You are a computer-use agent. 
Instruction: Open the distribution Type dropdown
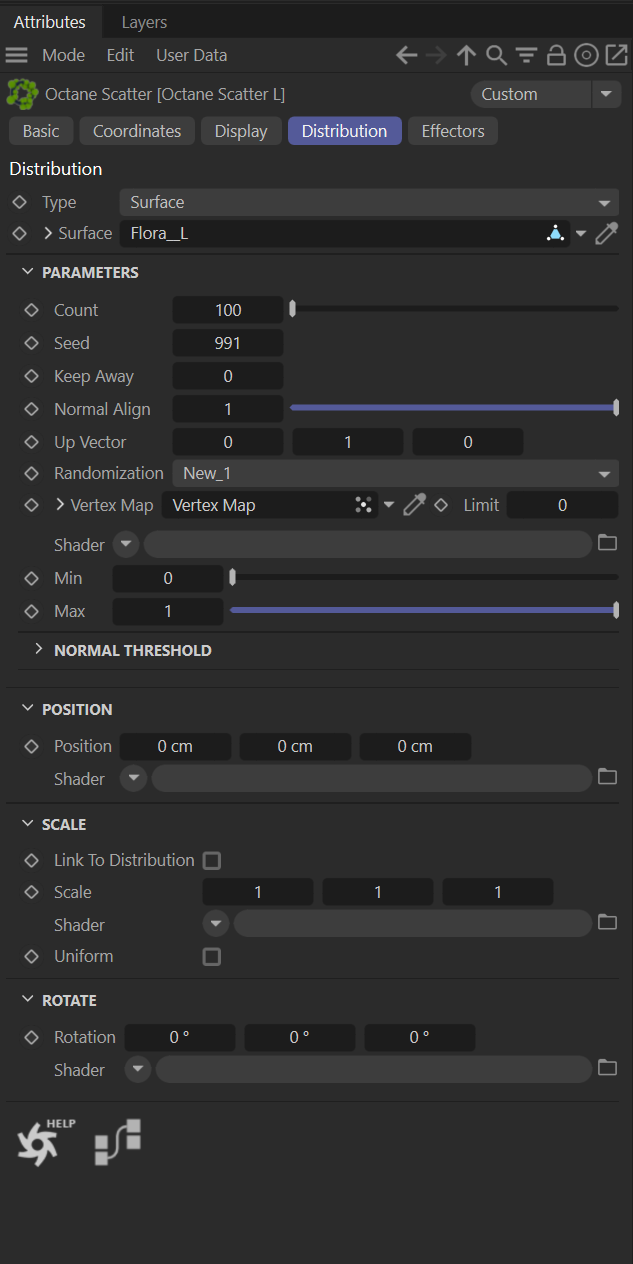tap(370, 202)
